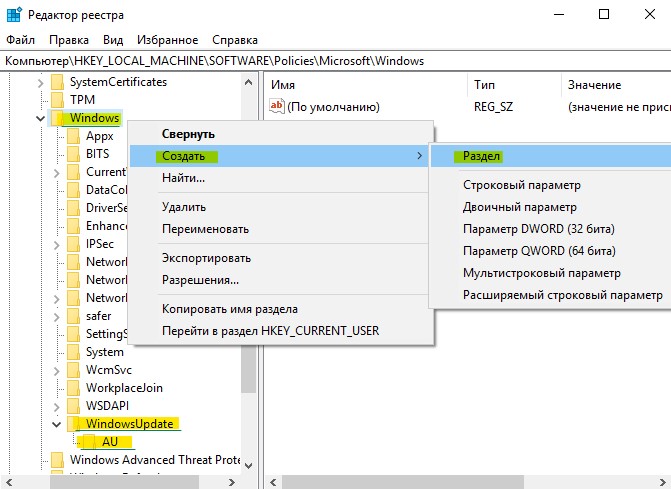This screenshot has height=489, width=671.
Task: Click the Registry Editor app icon in title bar
Action: (x=14, y=14)
